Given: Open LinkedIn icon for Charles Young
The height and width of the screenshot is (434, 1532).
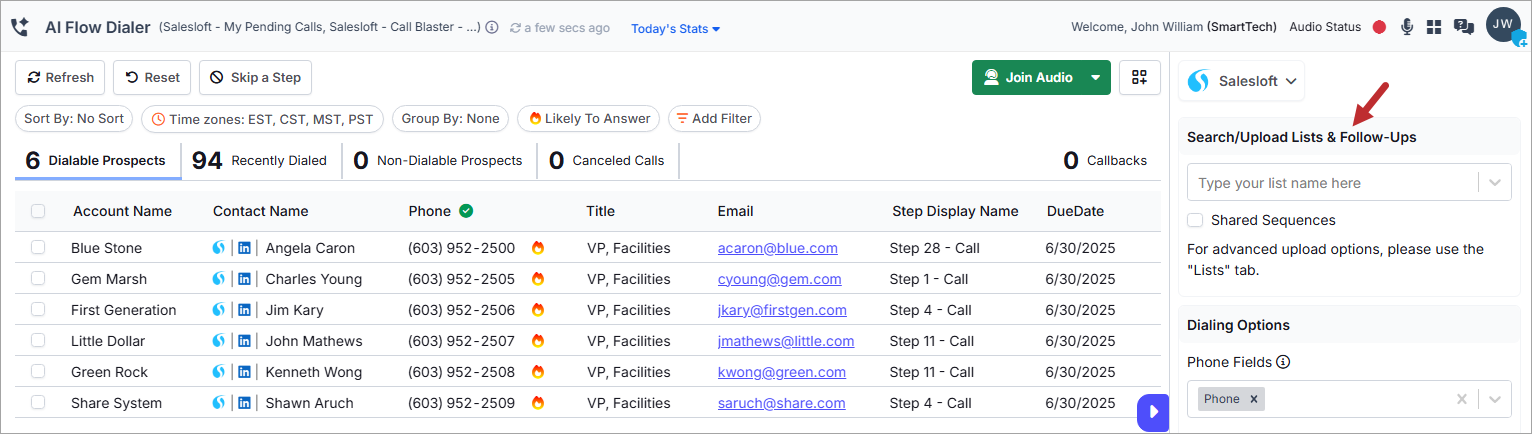Looking at the screenshot, I should (244, 279).
